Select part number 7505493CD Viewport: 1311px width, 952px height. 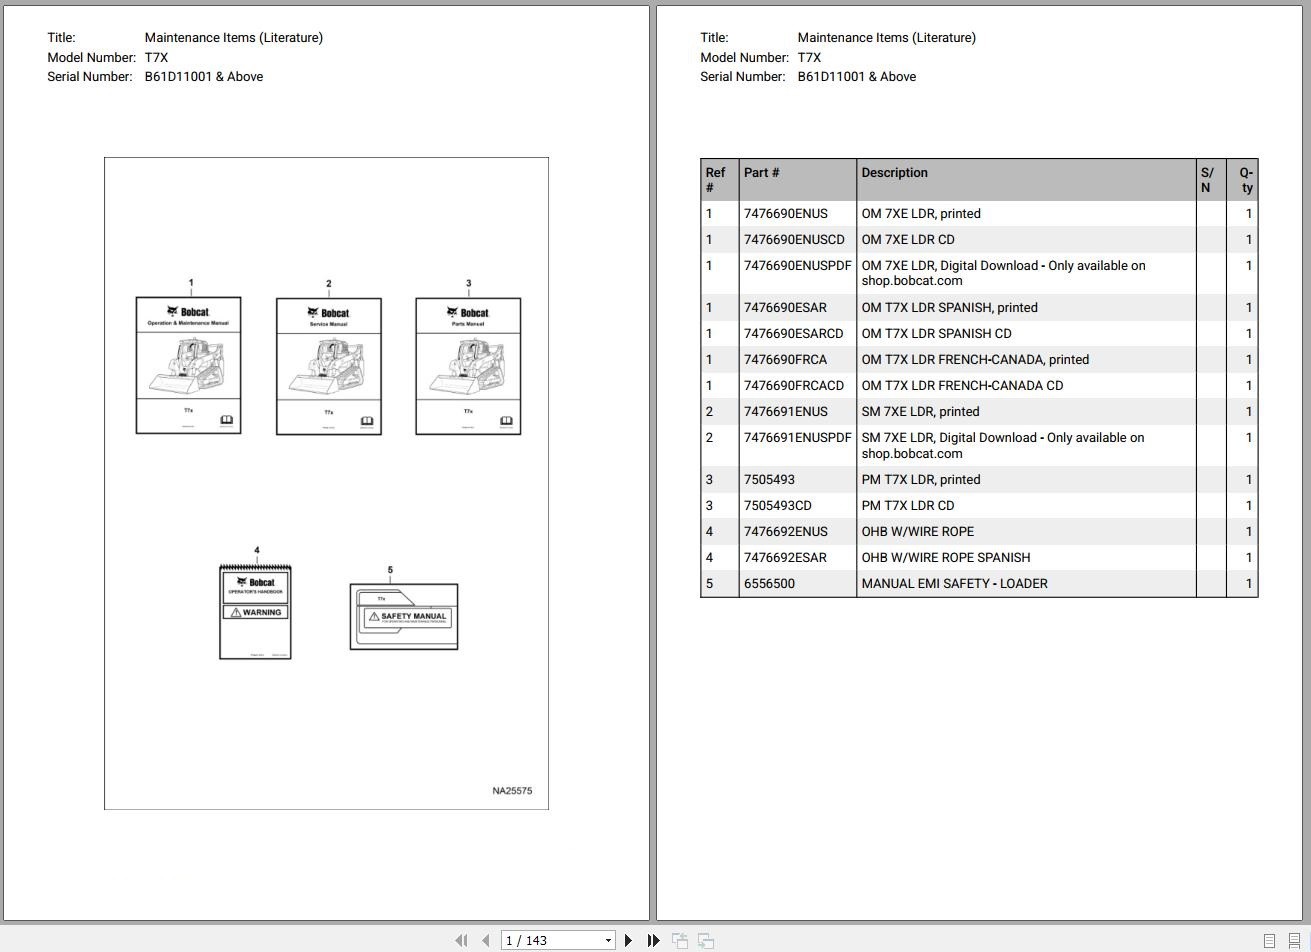(778, 506)
